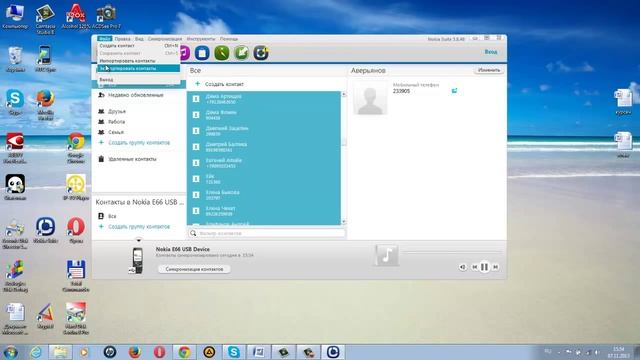The width and height of the screenshot is (640, 360).
Task: Toggle the player volume speaker icon
Action: point(462,267)
